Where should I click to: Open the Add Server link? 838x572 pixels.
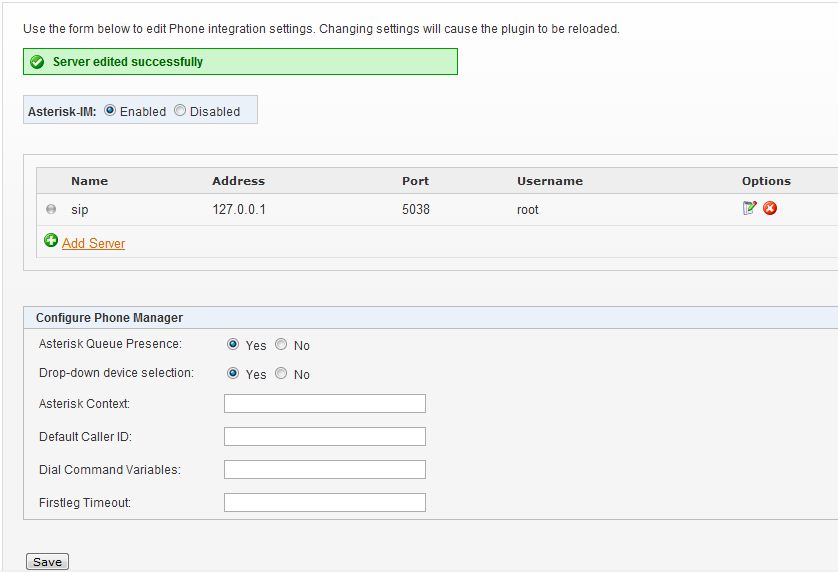click(93, 243)
